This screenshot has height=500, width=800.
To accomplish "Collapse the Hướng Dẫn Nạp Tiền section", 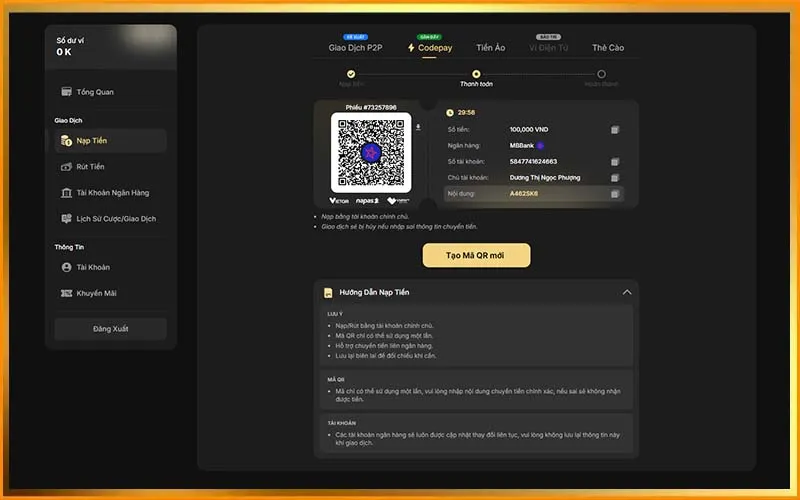I will (627, 292).
